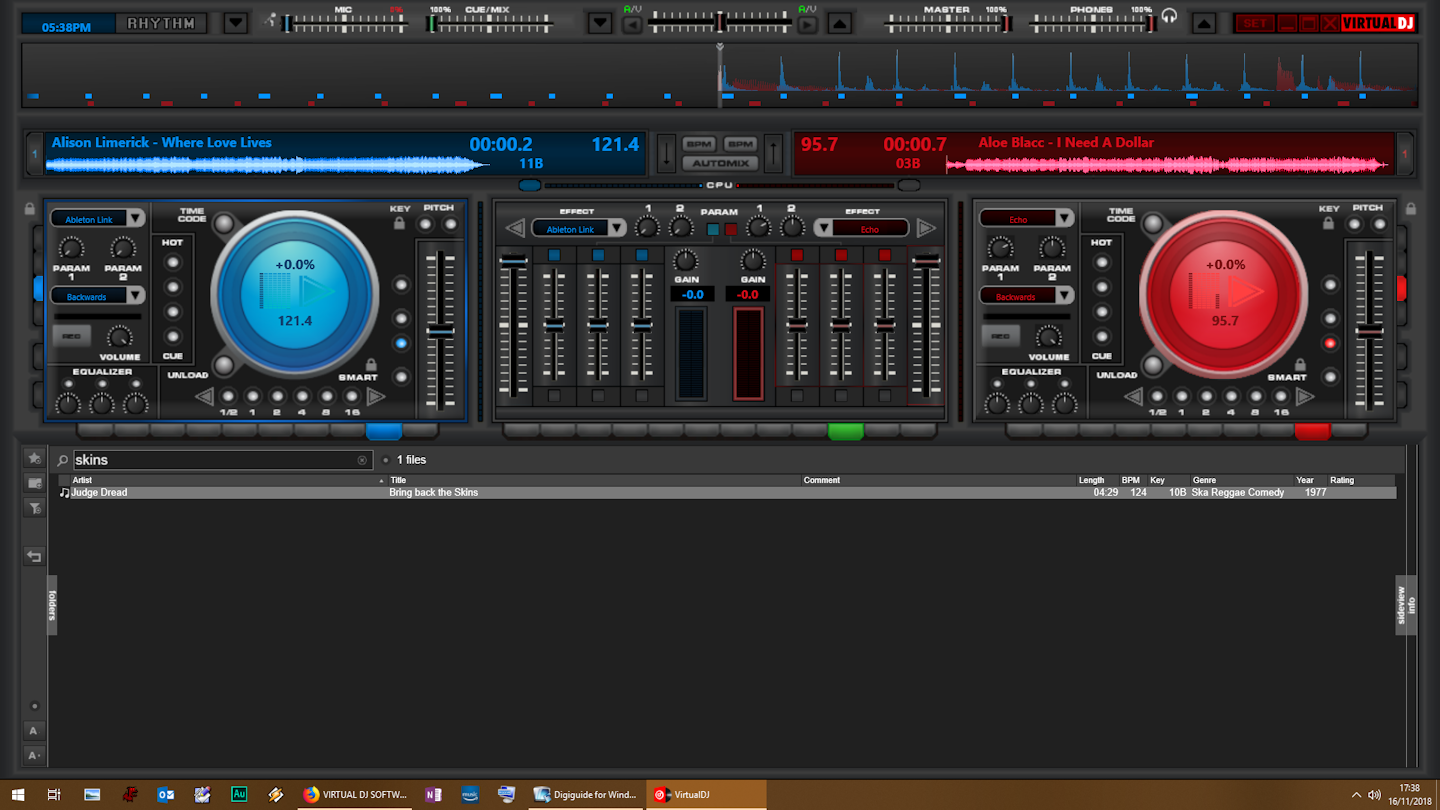Click the A/V crossfader right arrow button
This screenshot has height=810, width=1440.
[807, 25]
